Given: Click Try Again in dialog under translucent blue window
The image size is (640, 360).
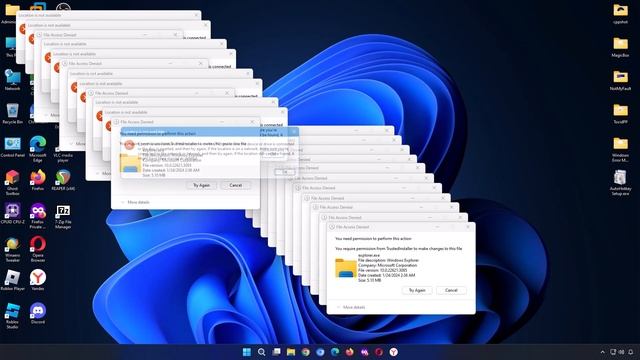Looking at the screenshot, I should 201,185.
